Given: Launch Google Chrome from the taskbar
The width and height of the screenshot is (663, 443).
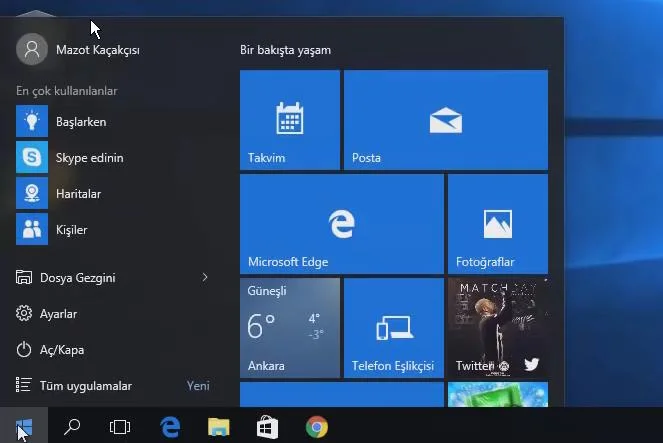Looking at the screenshot, I should [316, 427].
